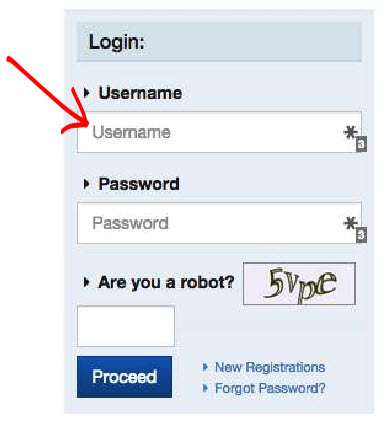Image resolution: width=388 pixels, height=425 pixels.
Task: Click the Are you a robot? label
Action: pos(166,283)
